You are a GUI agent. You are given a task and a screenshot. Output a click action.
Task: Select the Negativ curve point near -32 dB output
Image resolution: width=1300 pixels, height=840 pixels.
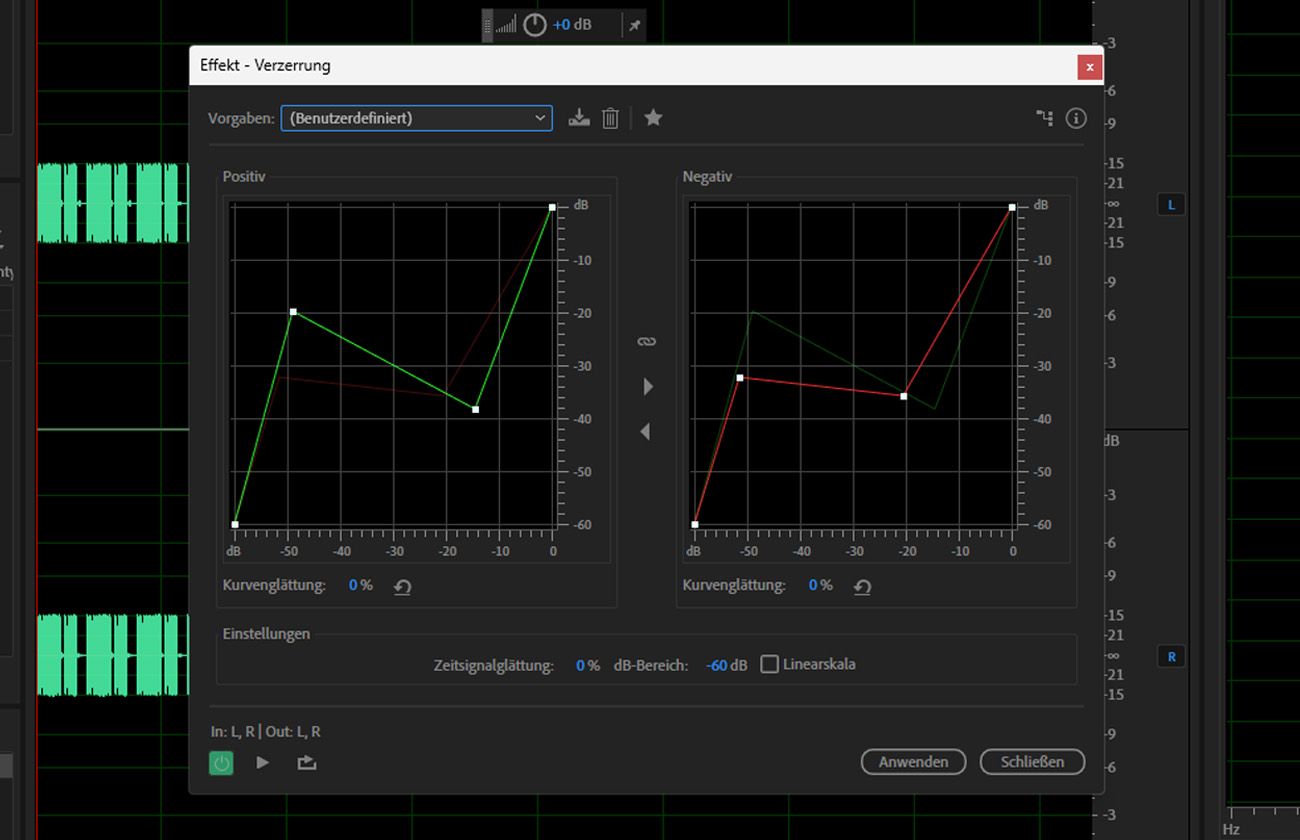pos(740,378)
